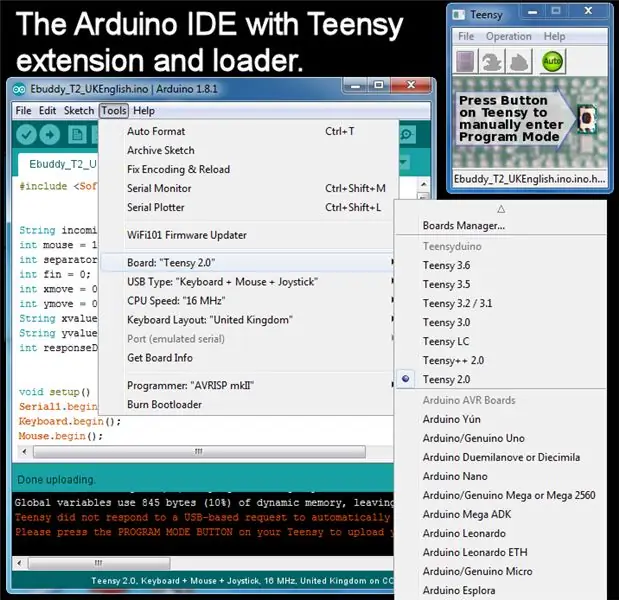Select the Teensy++ 2.0 board

pos(501,360)
